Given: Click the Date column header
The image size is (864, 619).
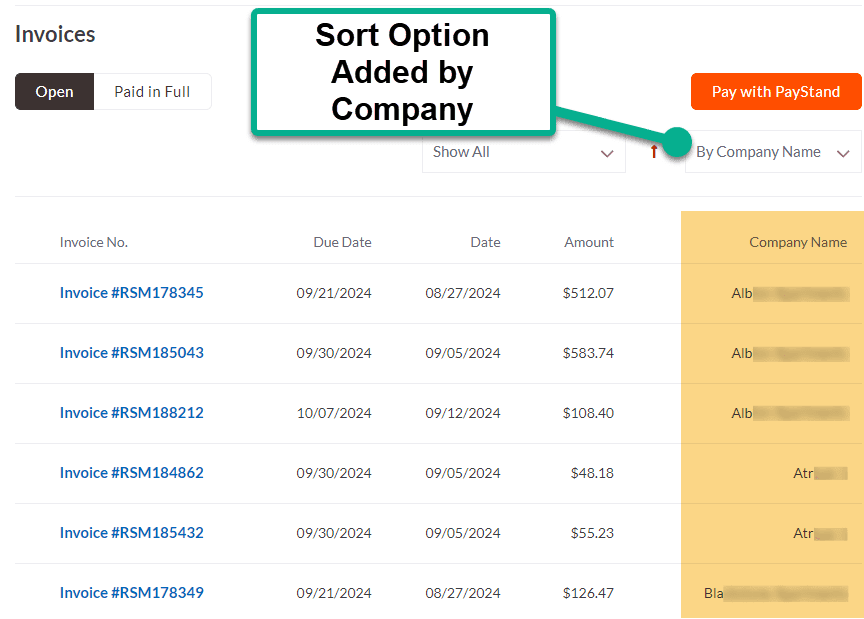Looking at the screenshot, I should 485,243.
